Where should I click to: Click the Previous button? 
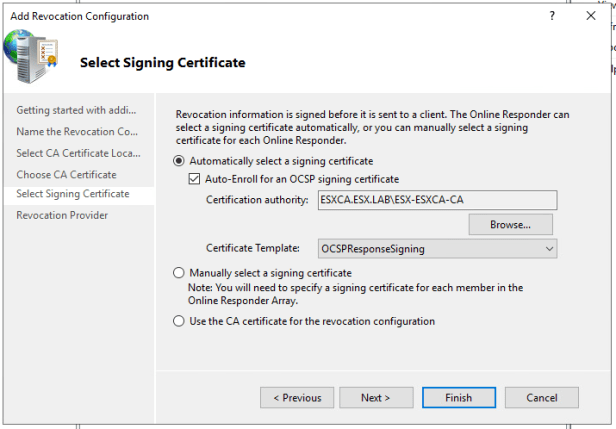click(297, 398)
